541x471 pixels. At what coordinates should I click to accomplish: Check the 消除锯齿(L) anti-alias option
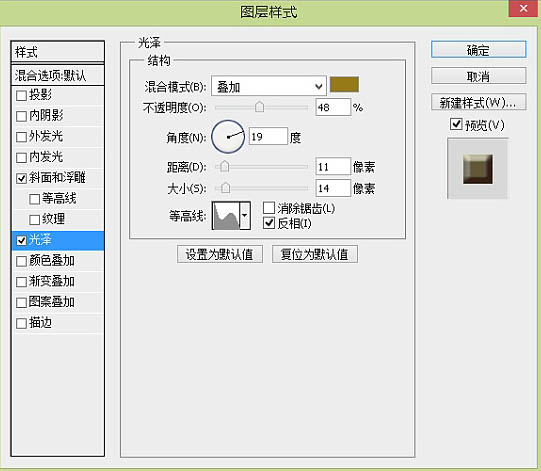(269, 208)
